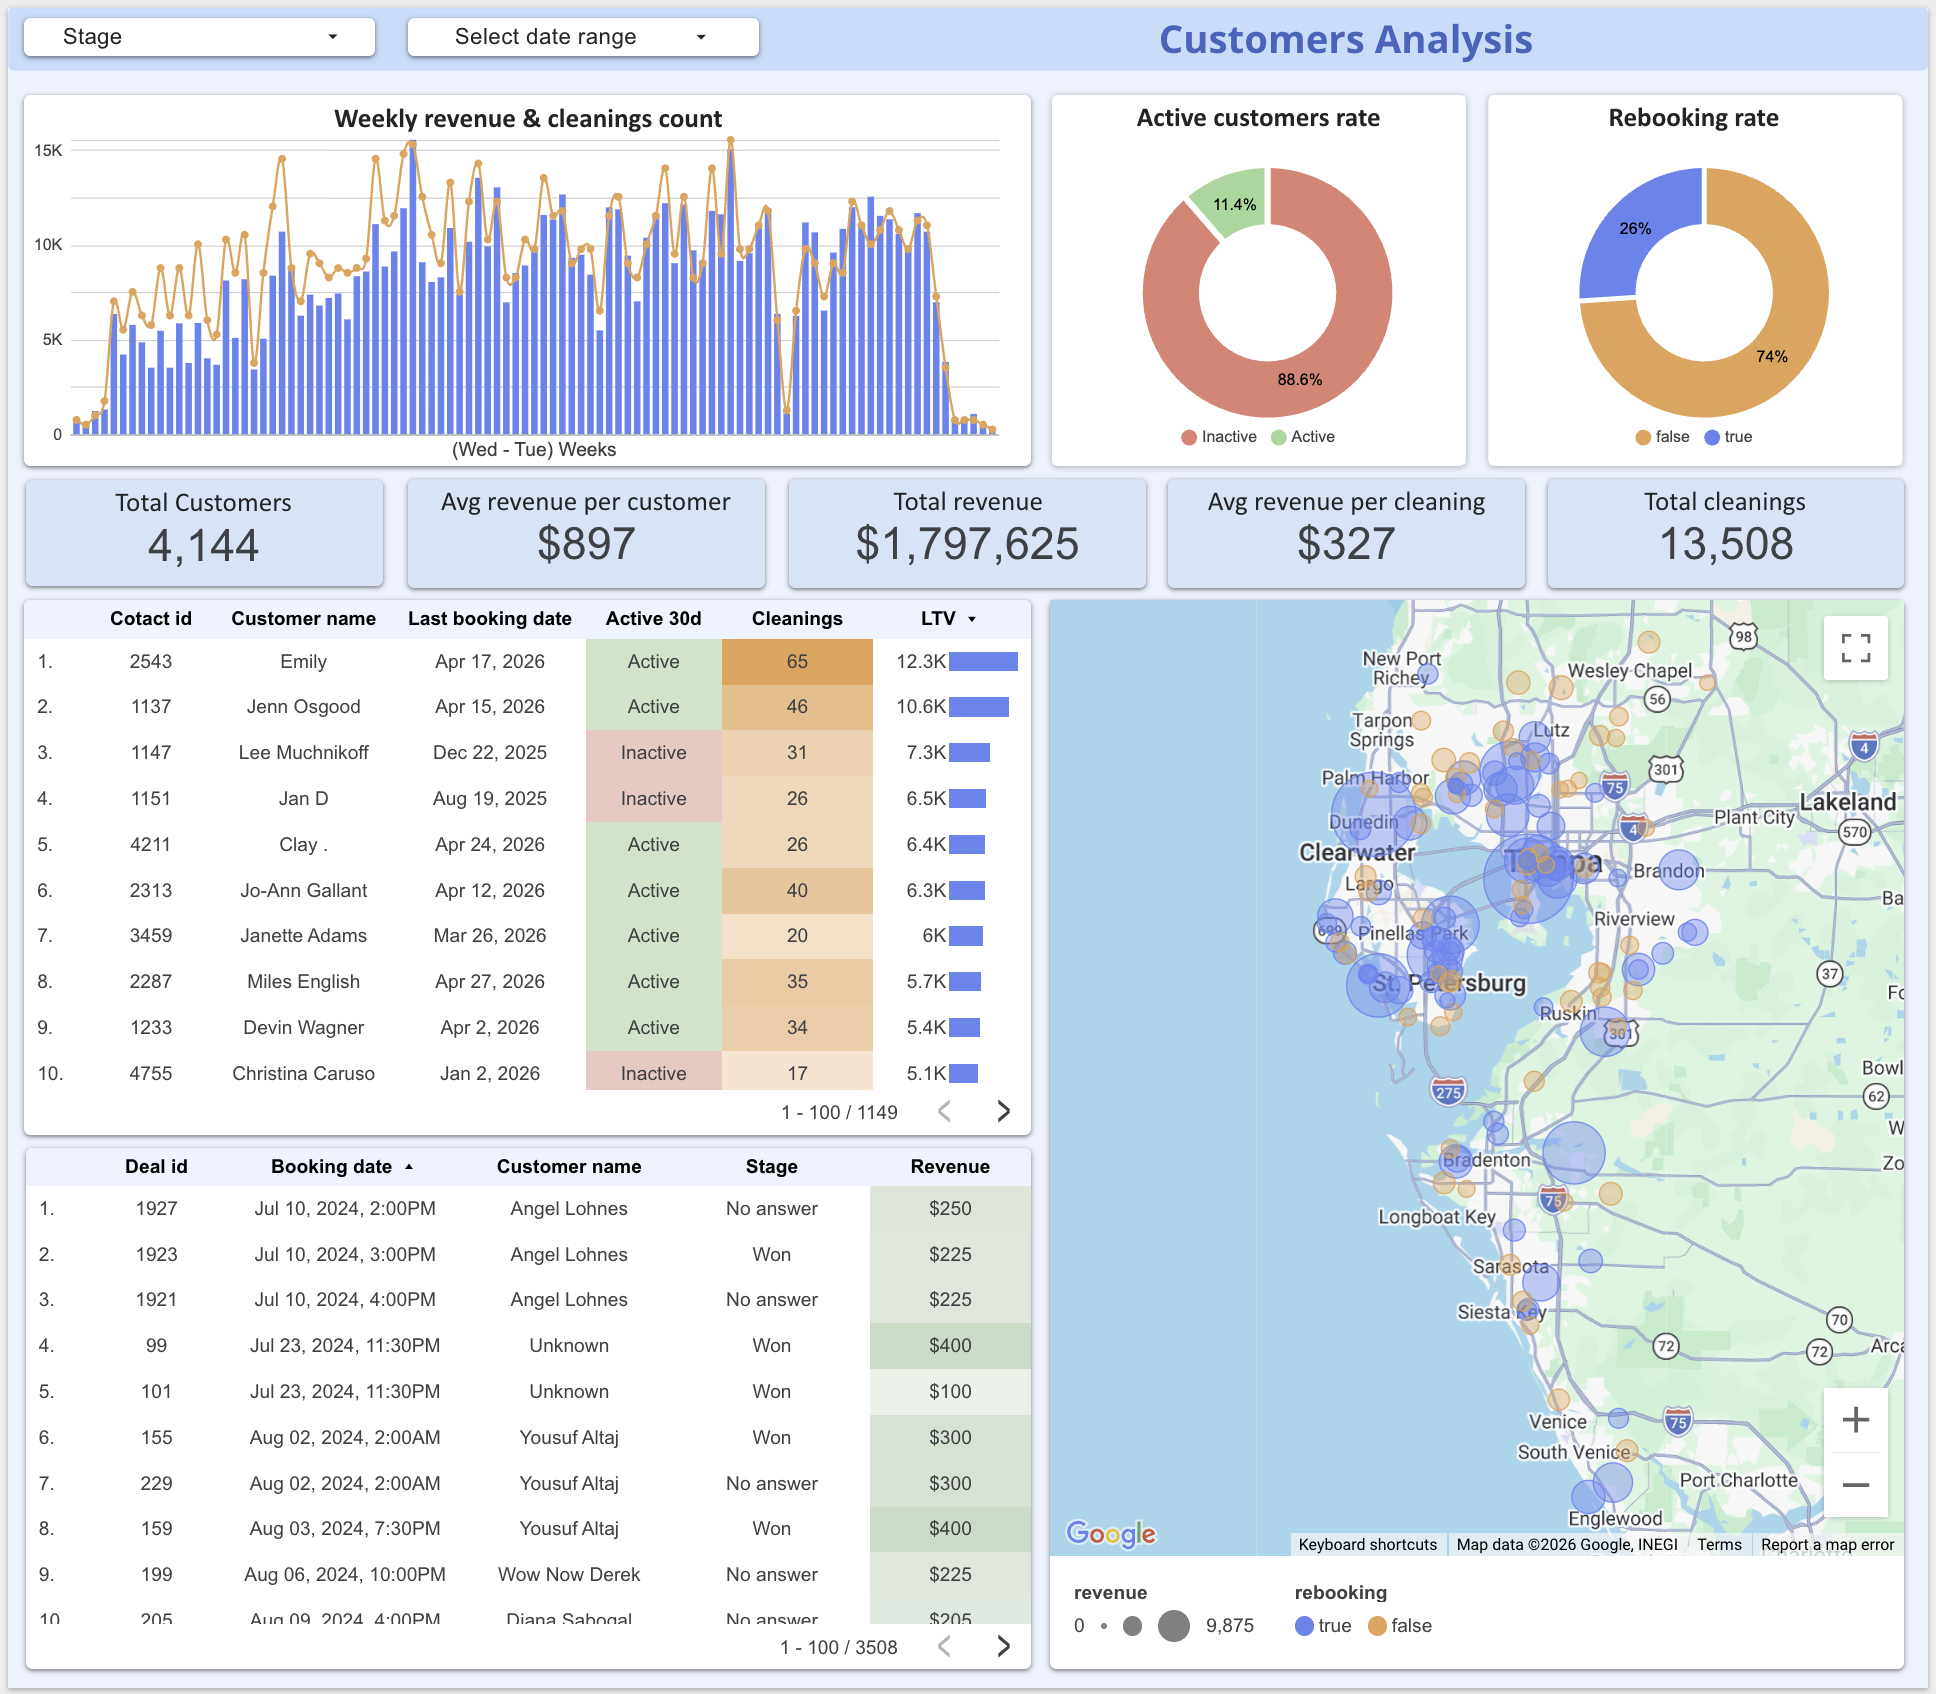The image size is (1936, 1694).
Task: Open Keyboard shortcuts on the map
Action: pos(1367,1545)
